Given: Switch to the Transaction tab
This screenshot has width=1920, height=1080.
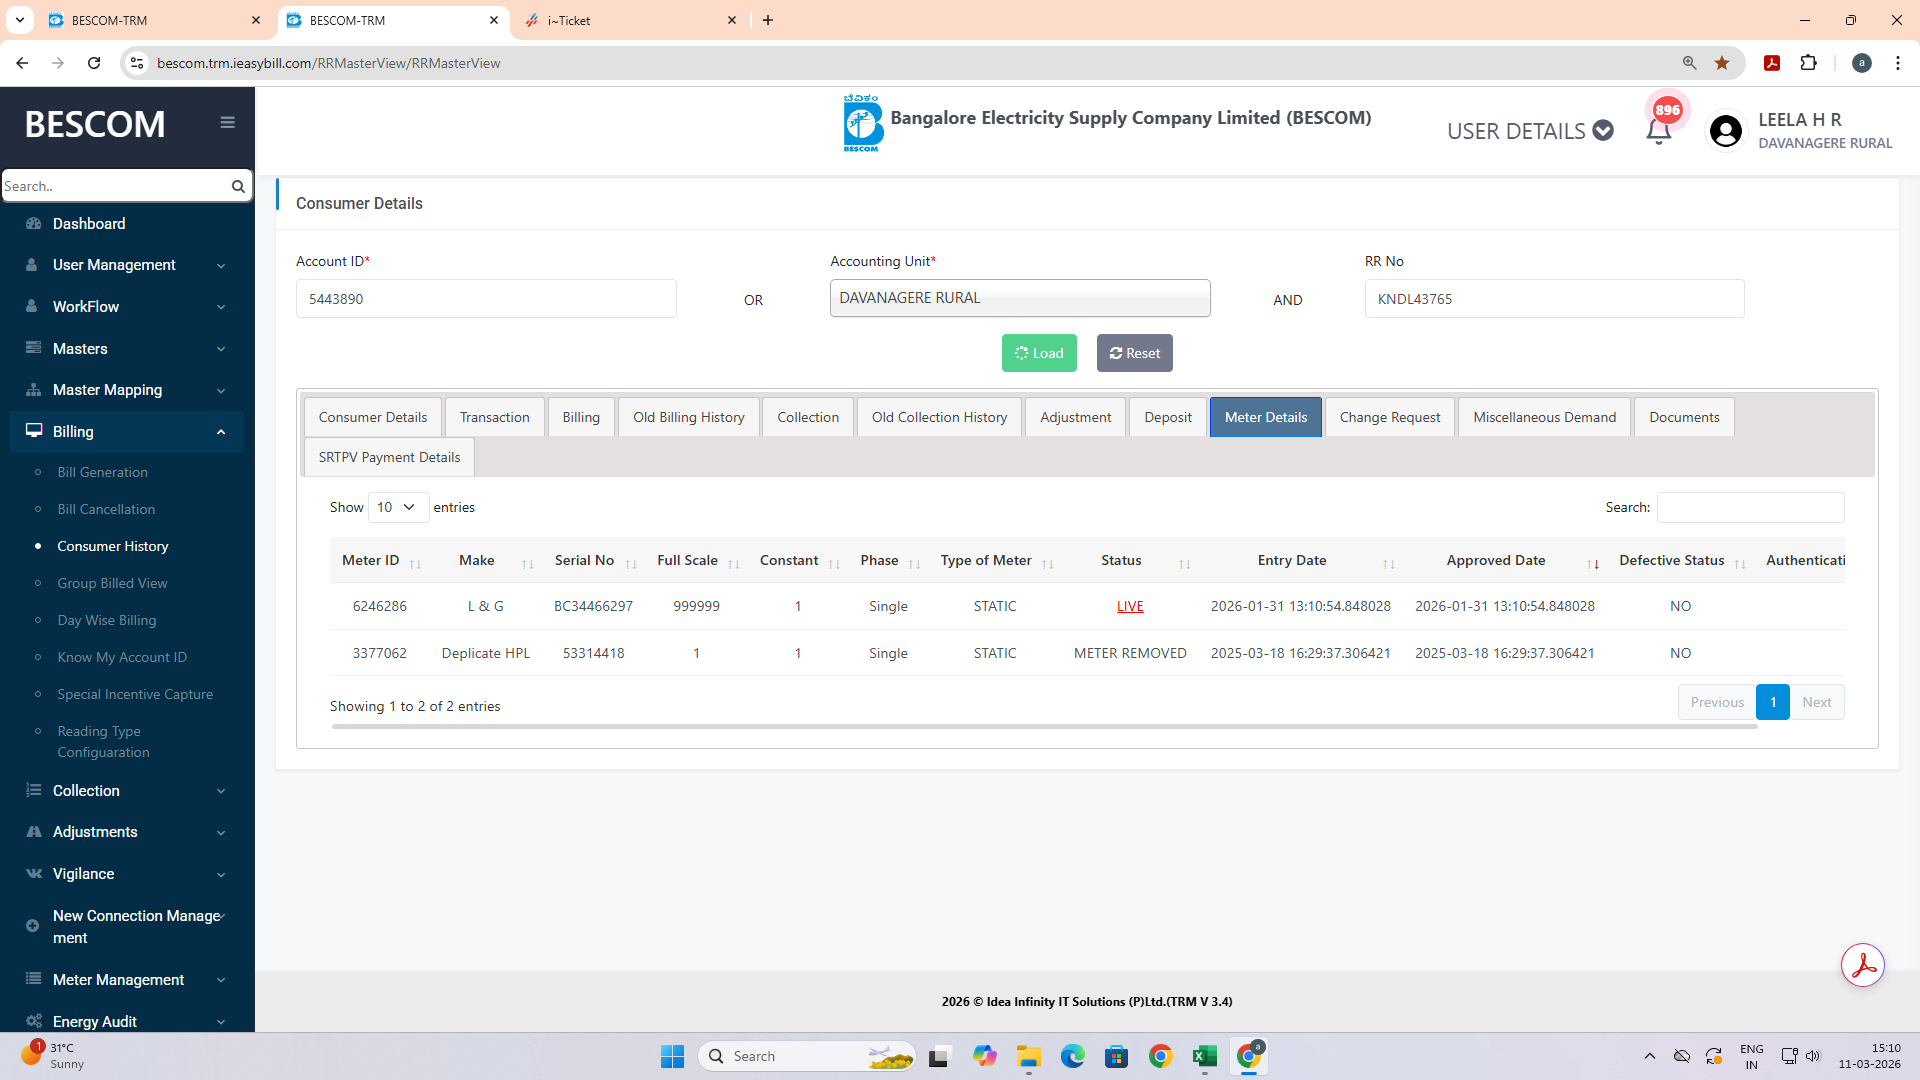Looking at the screenshot, I should [494, 418].
